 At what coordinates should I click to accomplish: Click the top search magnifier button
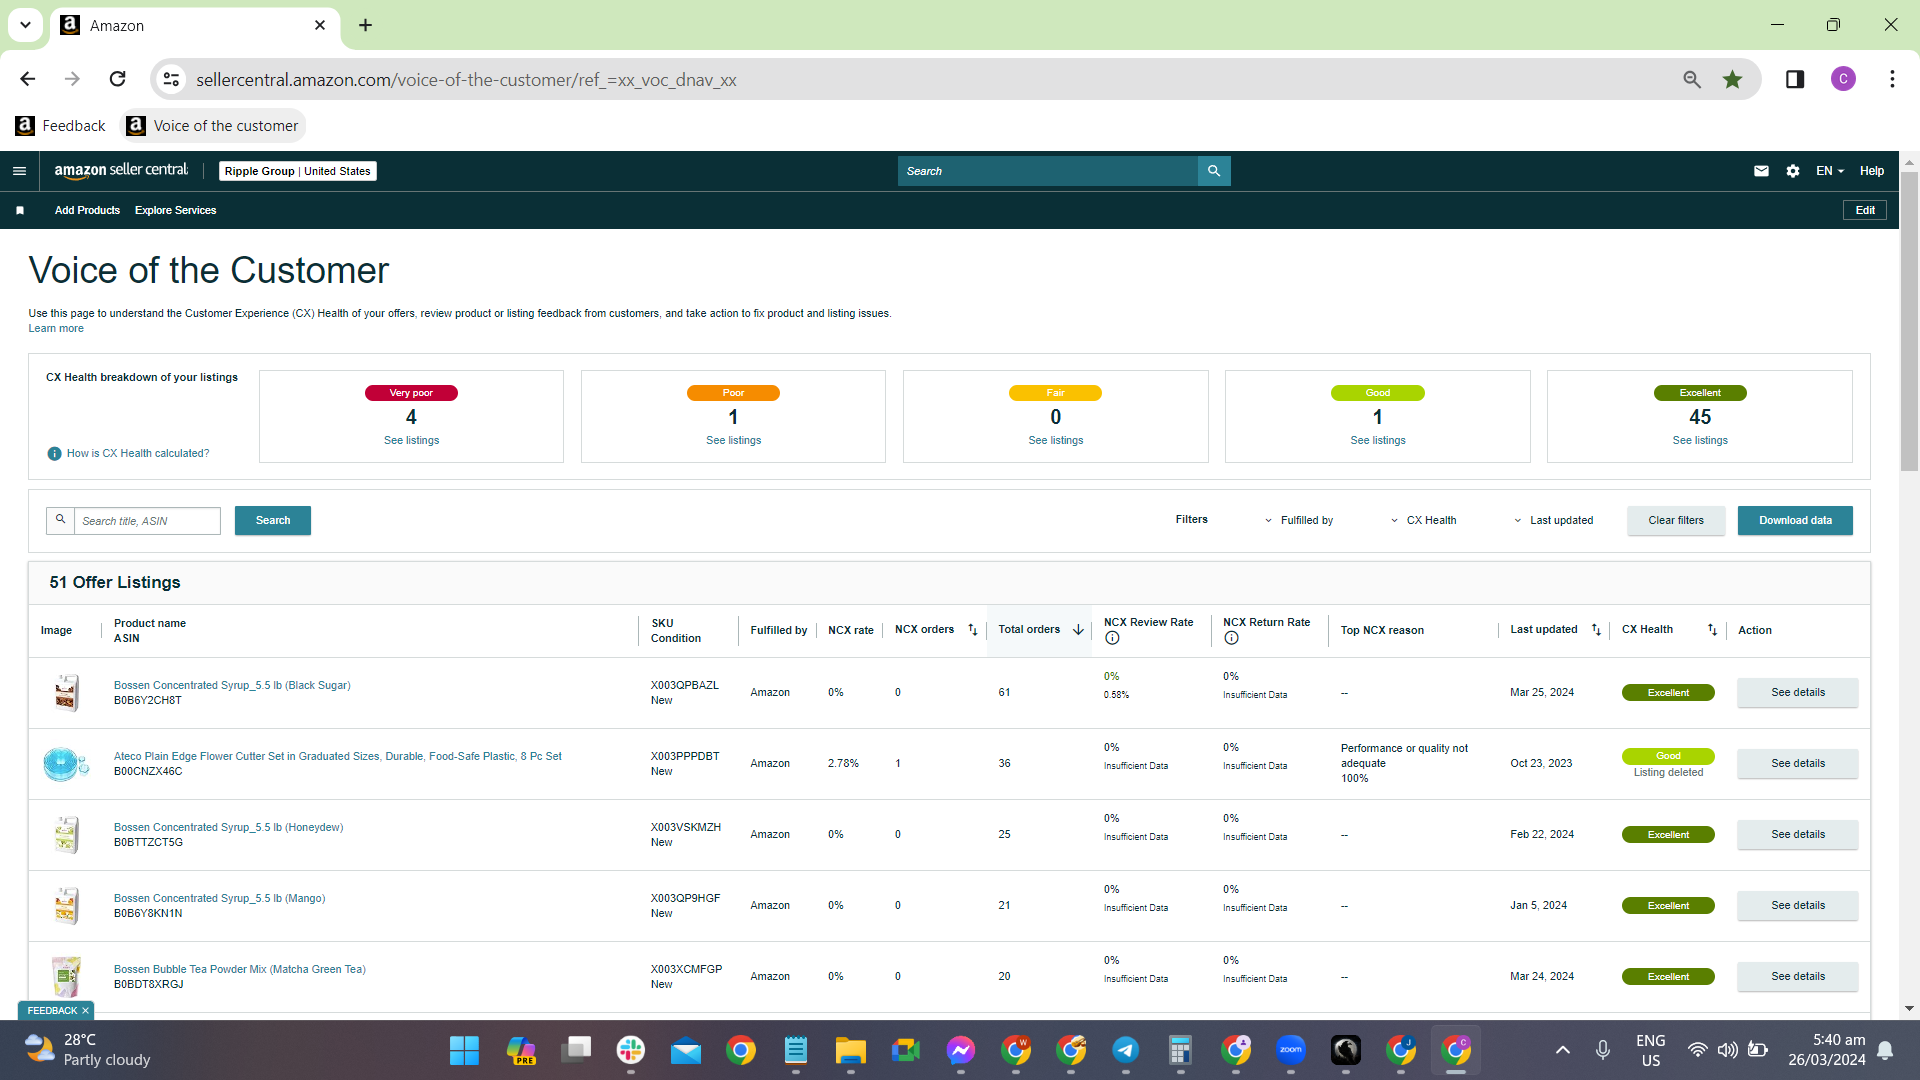click(1214, 171)
